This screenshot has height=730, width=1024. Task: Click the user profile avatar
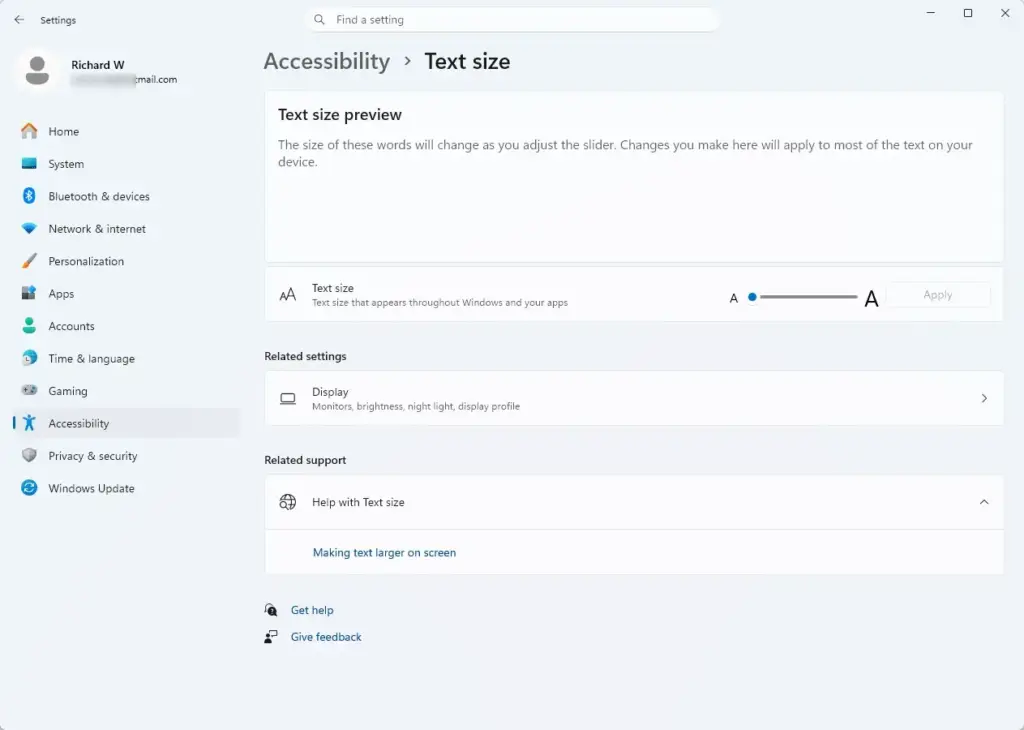point(37,71)
